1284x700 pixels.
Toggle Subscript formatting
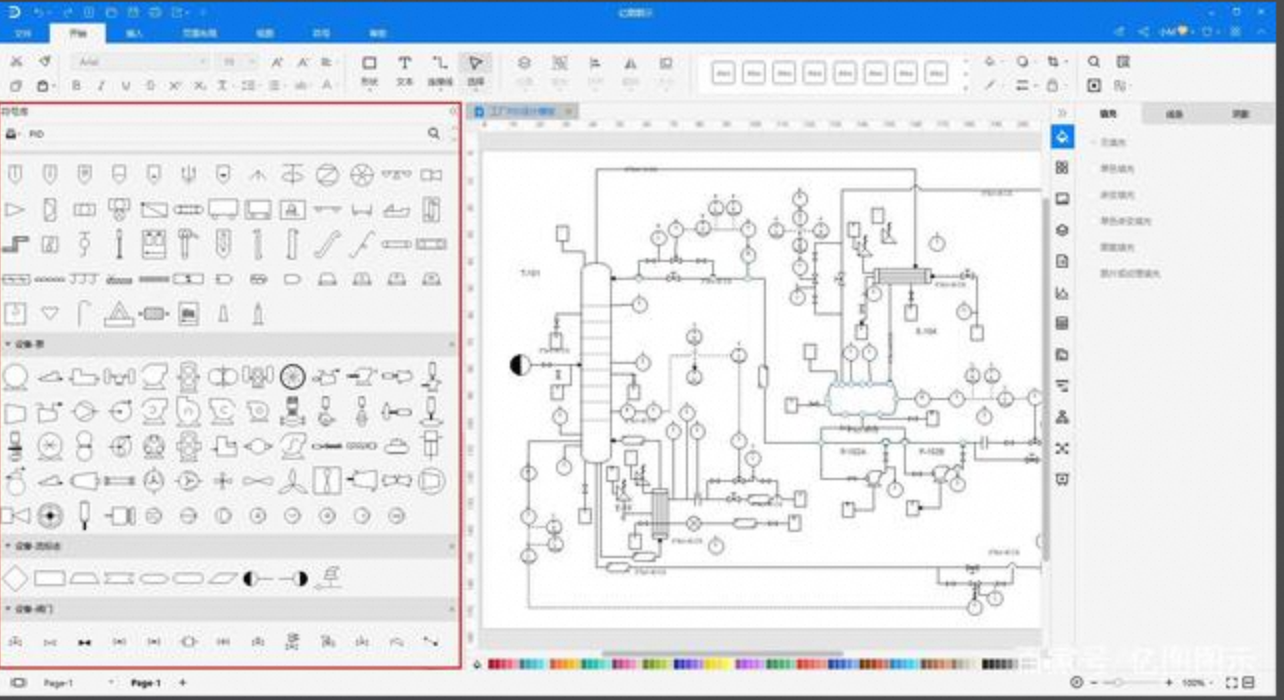coord(198,86)
